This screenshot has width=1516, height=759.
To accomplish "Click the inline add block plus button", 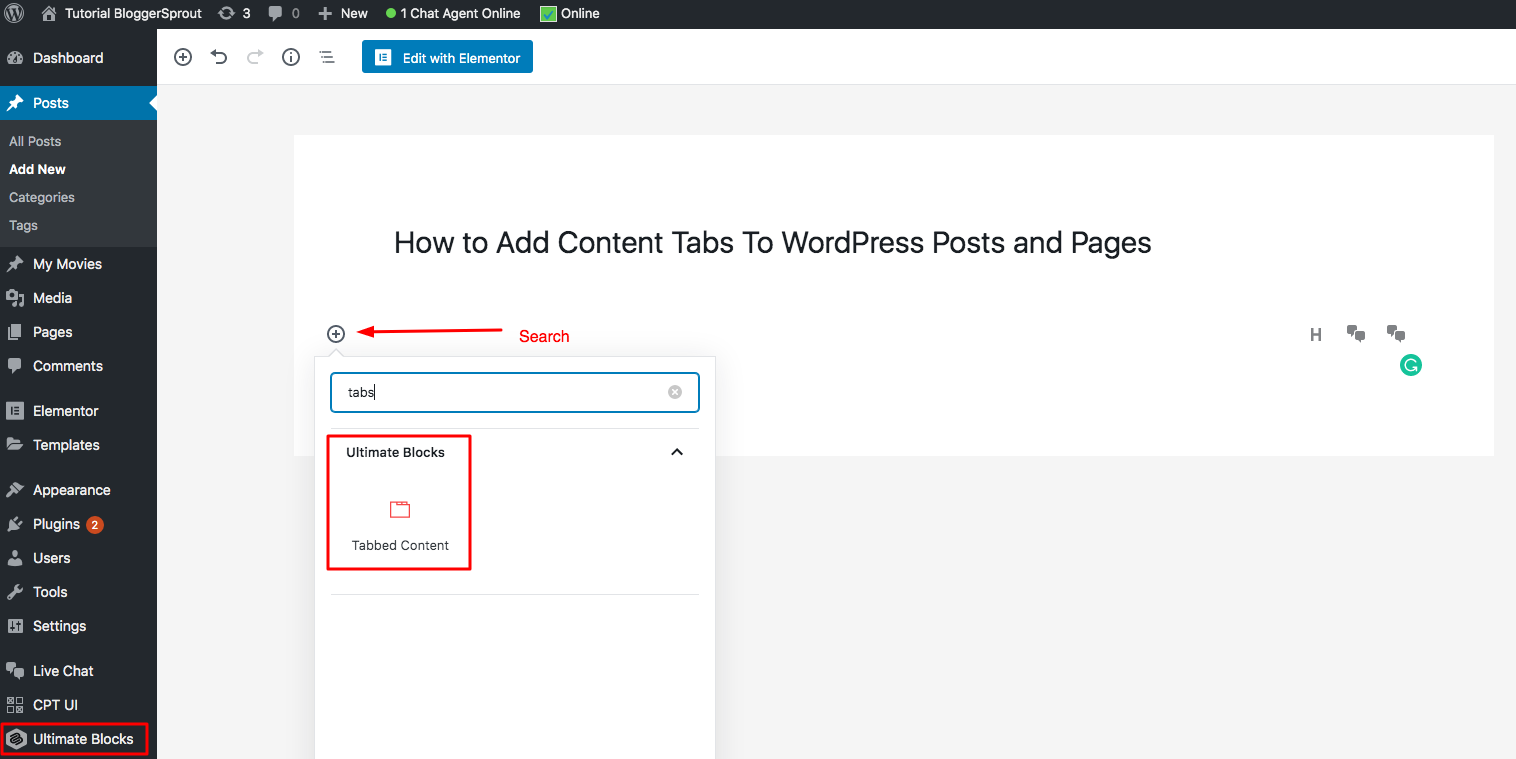I will (x=336, y=334).
